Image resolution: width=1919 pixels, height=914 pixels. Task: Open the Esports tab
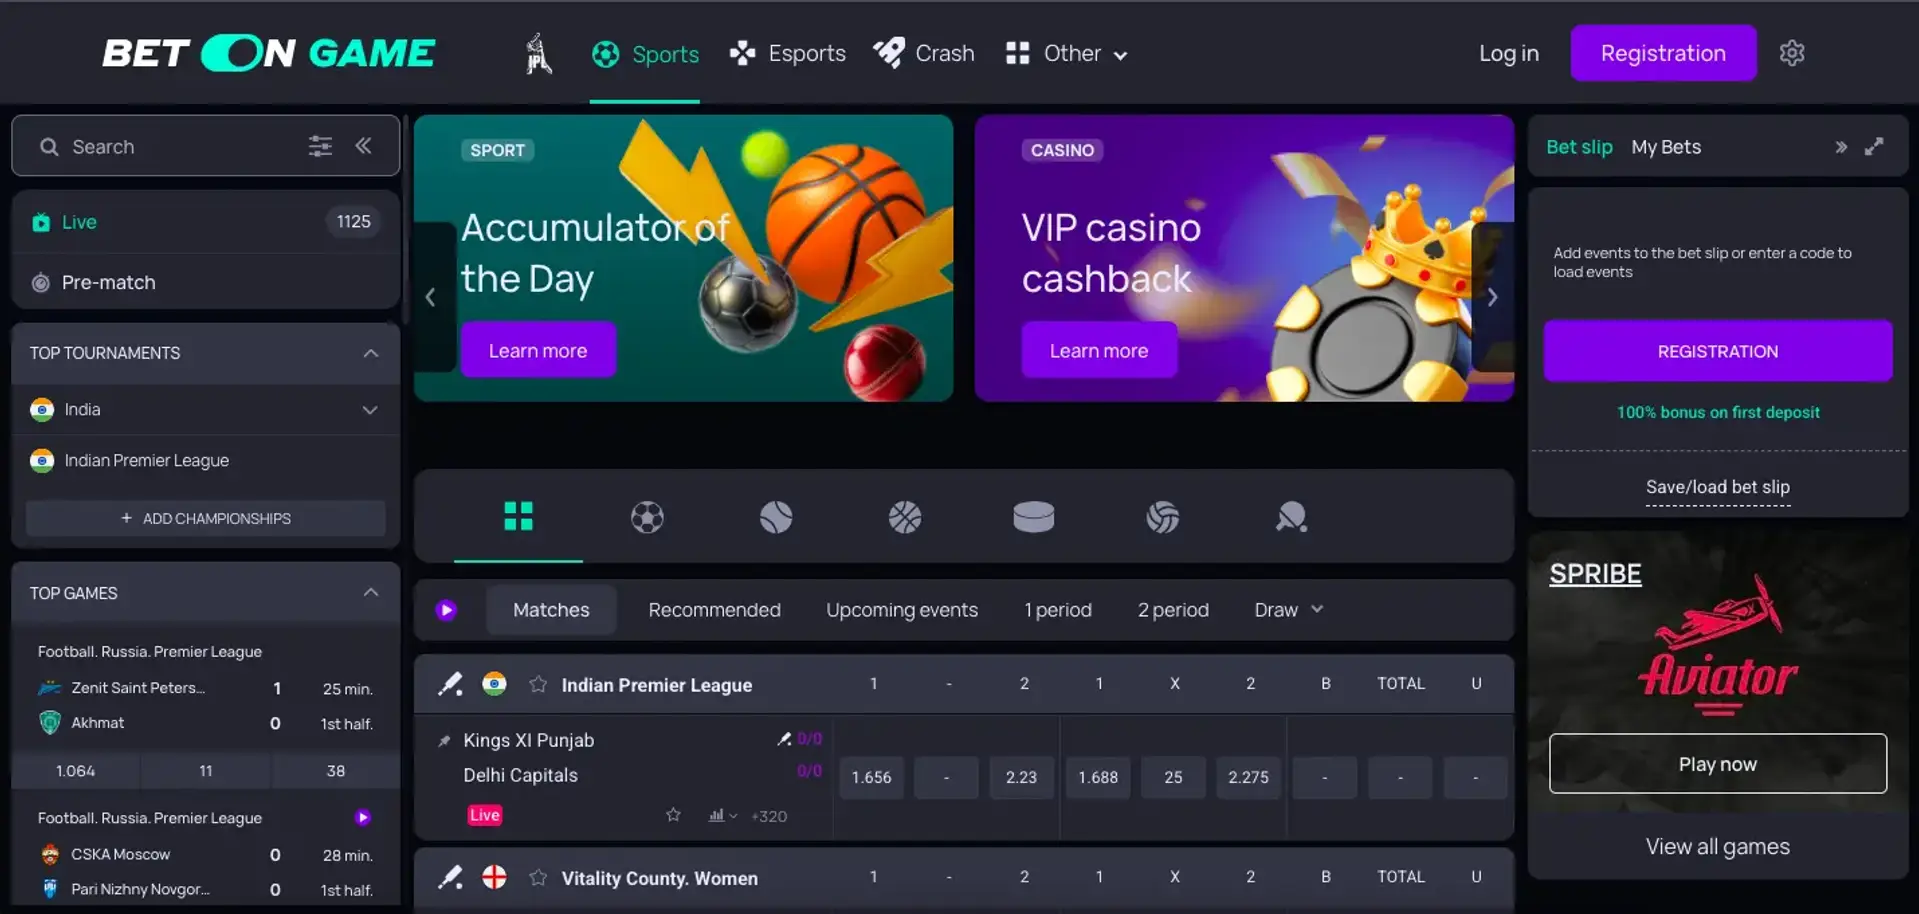[x=787, y=53]
